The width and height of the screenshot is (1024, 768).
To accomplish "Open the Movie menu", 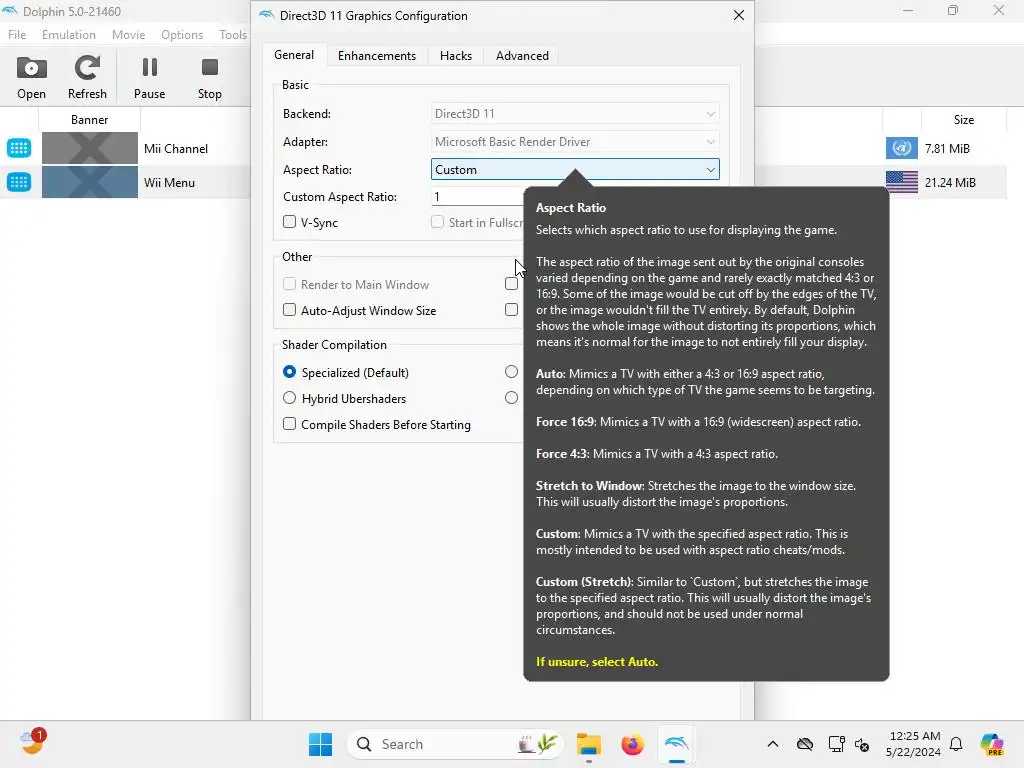I will pyautogui.click(x=128, y=35).
